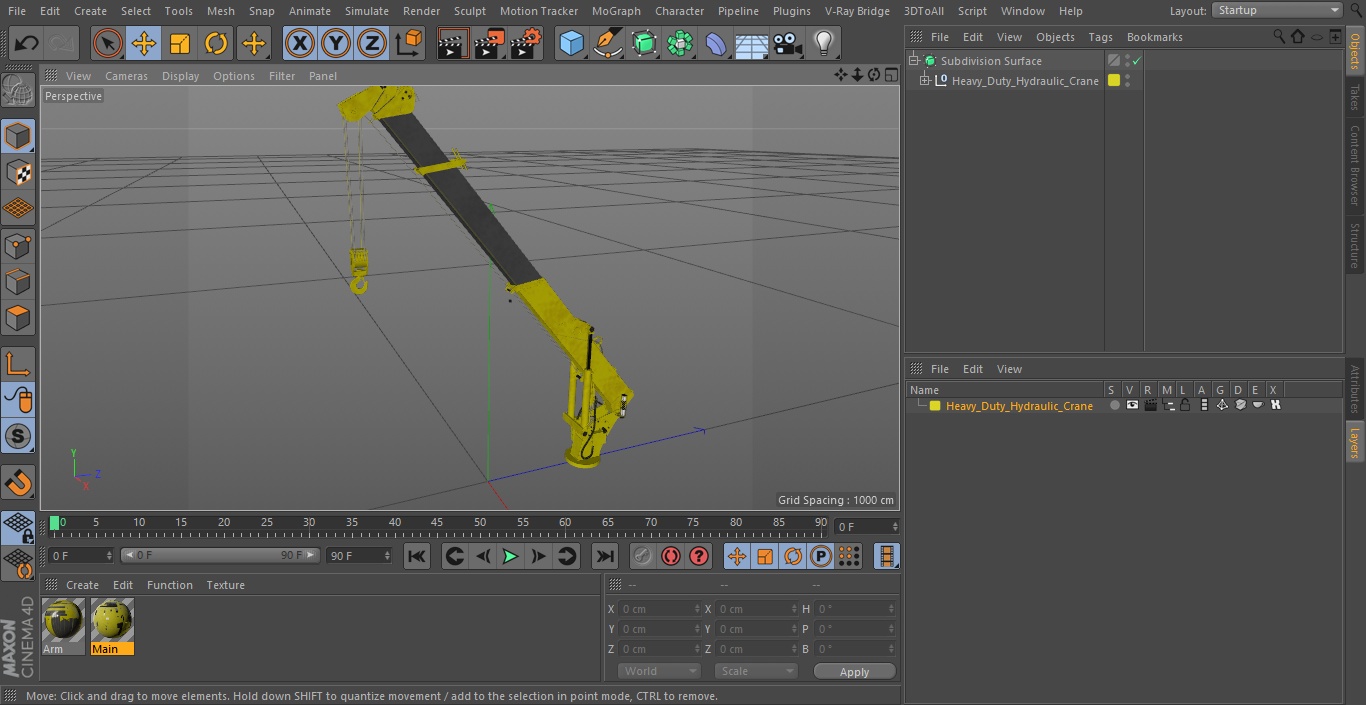Toggle layer render clapperboard icon

coord(1150,405)
